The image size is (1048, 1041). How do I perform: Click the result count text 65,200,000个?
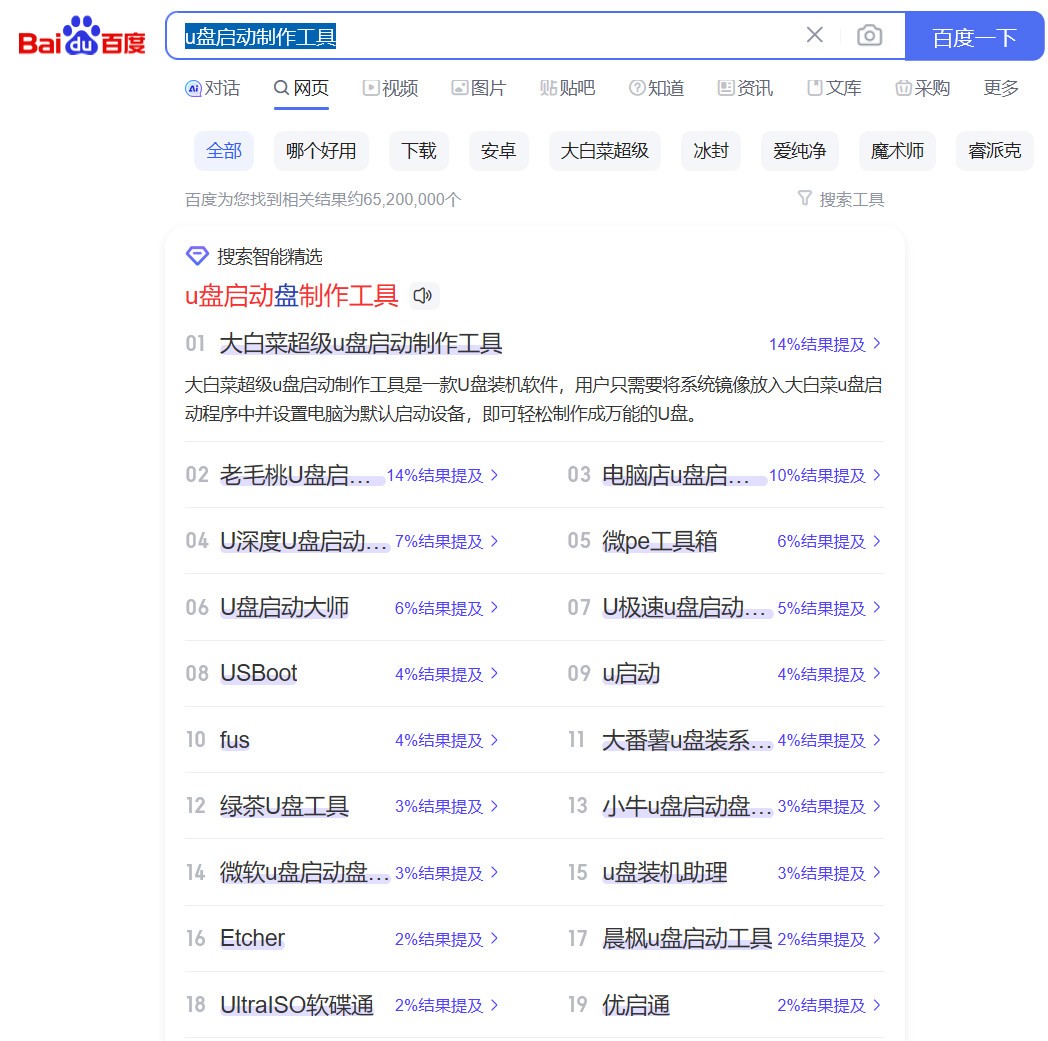412,199
